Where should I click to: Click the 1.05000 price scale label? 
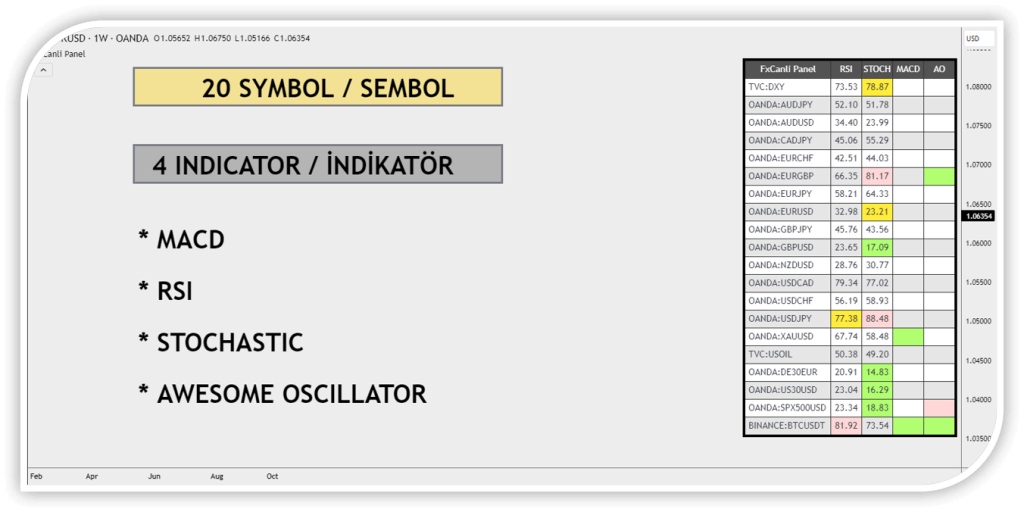coord(977,321)
